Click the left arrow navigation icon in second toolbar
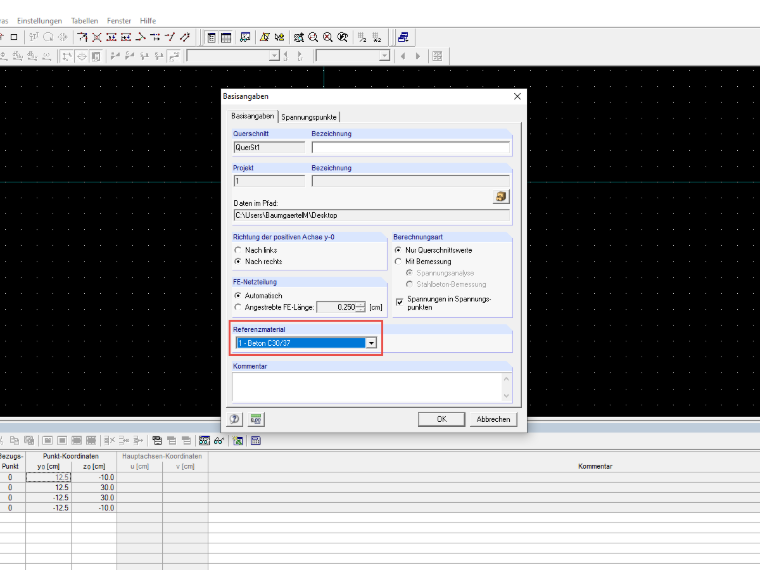Image resolution: width=760 pixels, height=570 pixels. click(x=403, y=56)
